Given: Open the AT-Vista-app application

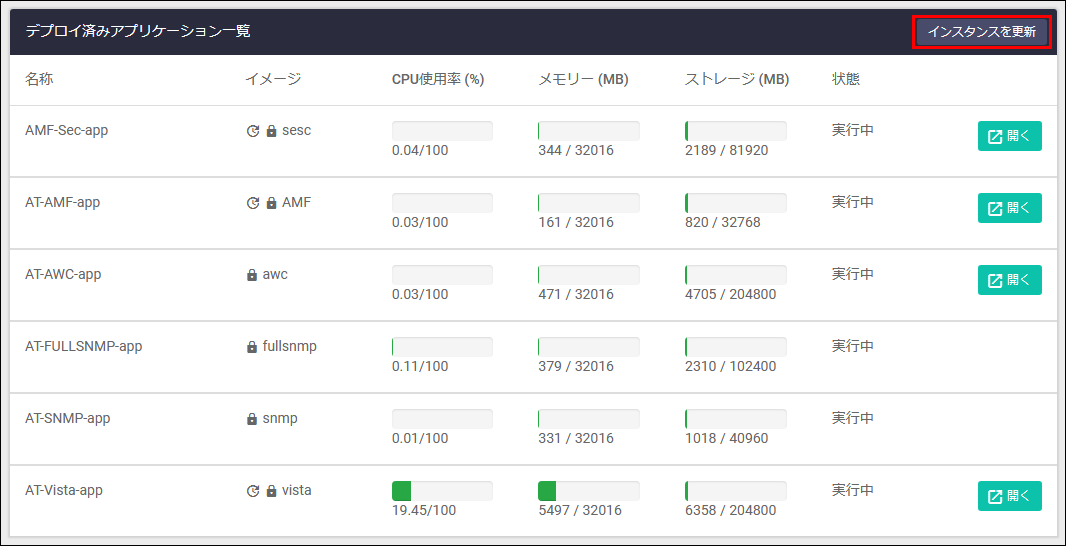Looking at the screenshot, I should [1010, 496].
